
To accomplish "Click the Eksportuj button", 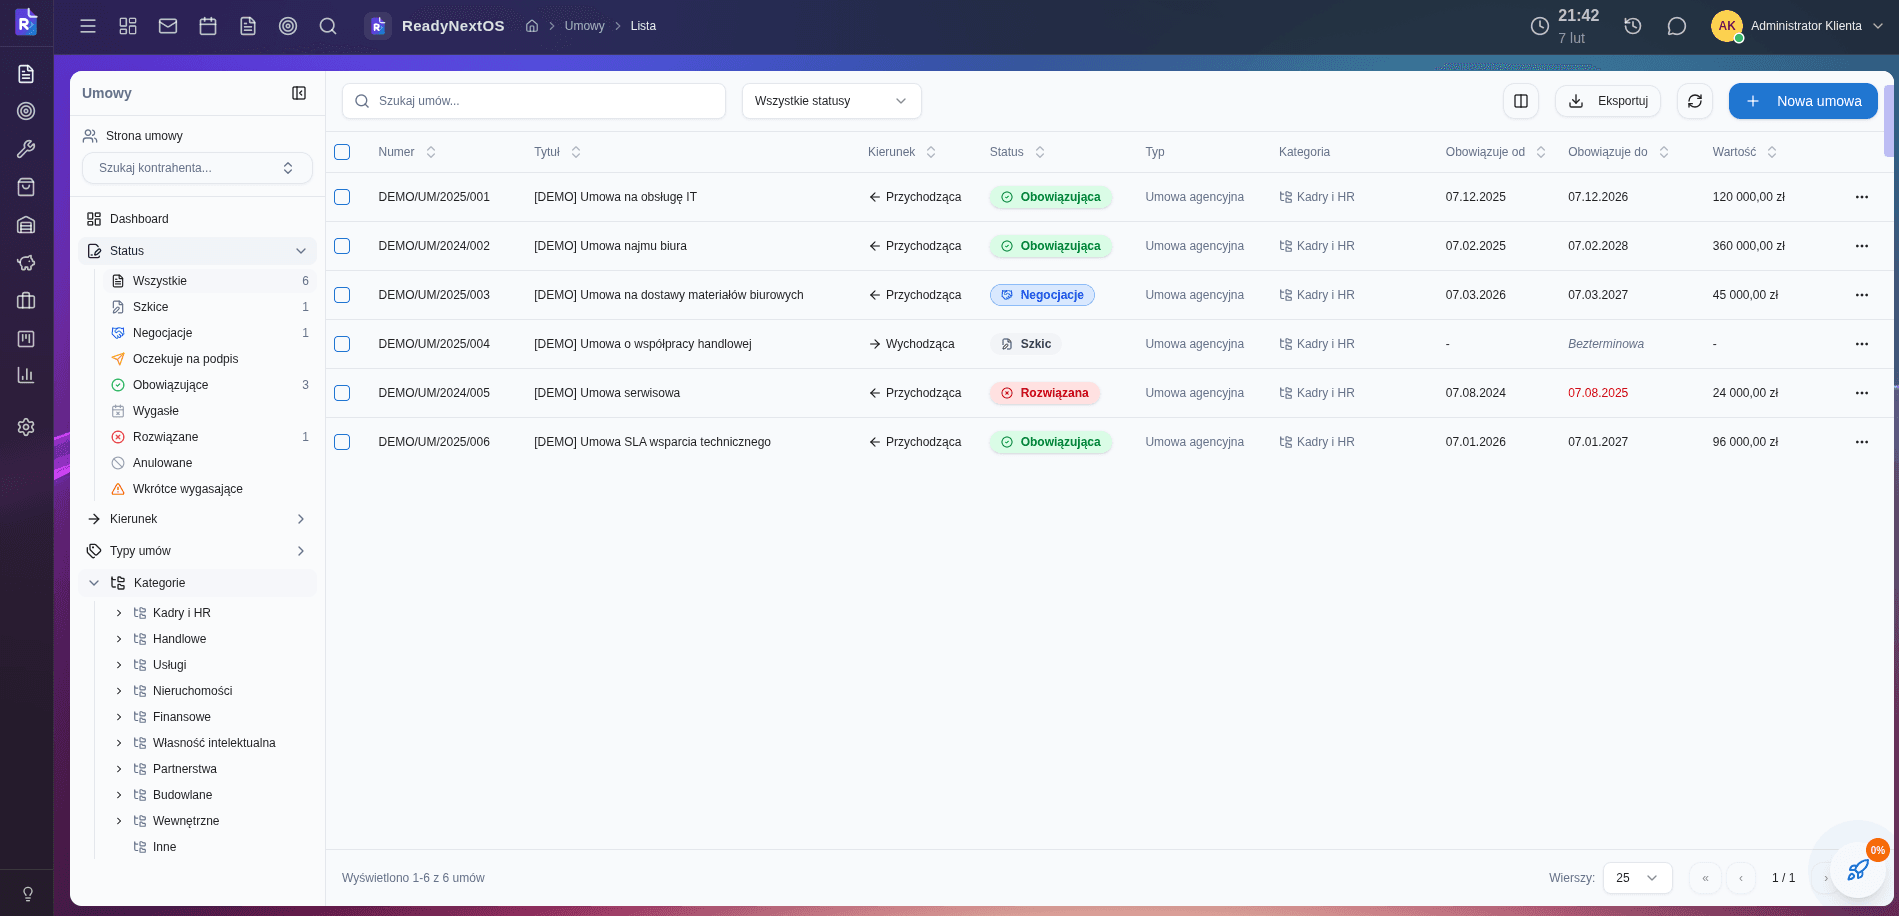I will click(x=1607, y=101).
